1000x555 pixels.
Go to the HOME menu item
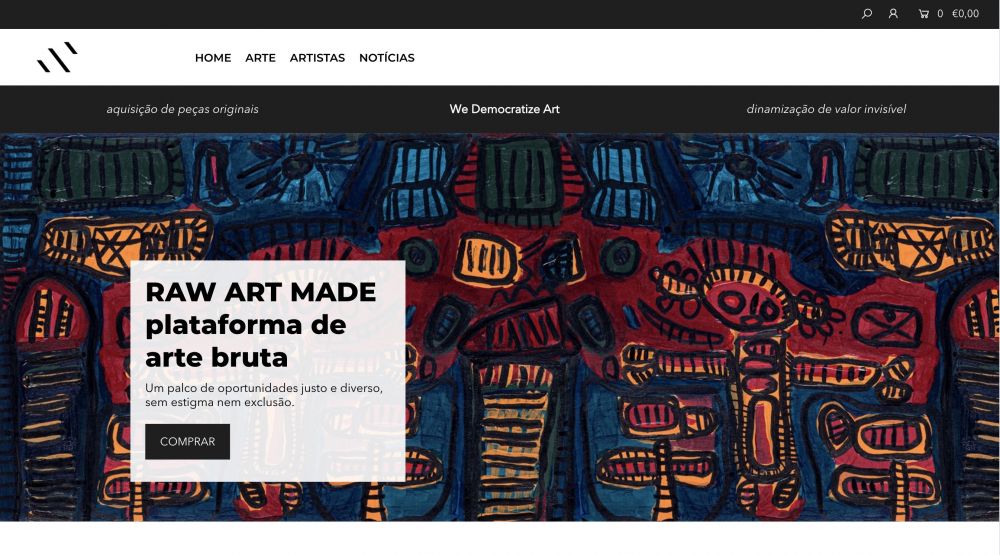point(213,57)
